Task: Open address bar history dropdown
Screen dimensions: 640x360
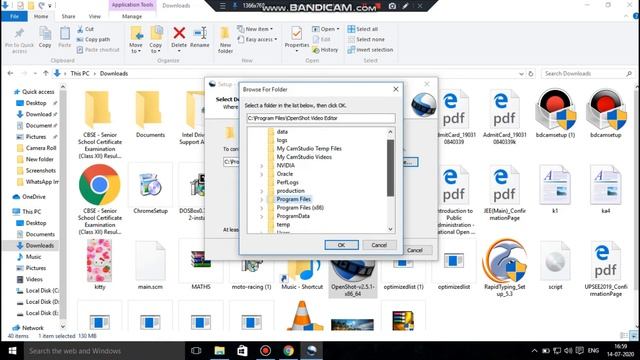Action: (x=521, y=74)
